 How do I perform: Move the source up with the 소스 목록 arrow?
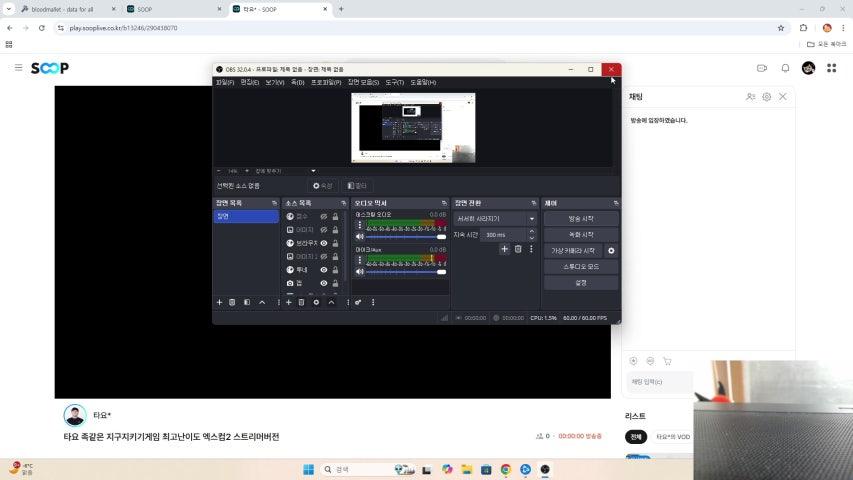(331, 302)
